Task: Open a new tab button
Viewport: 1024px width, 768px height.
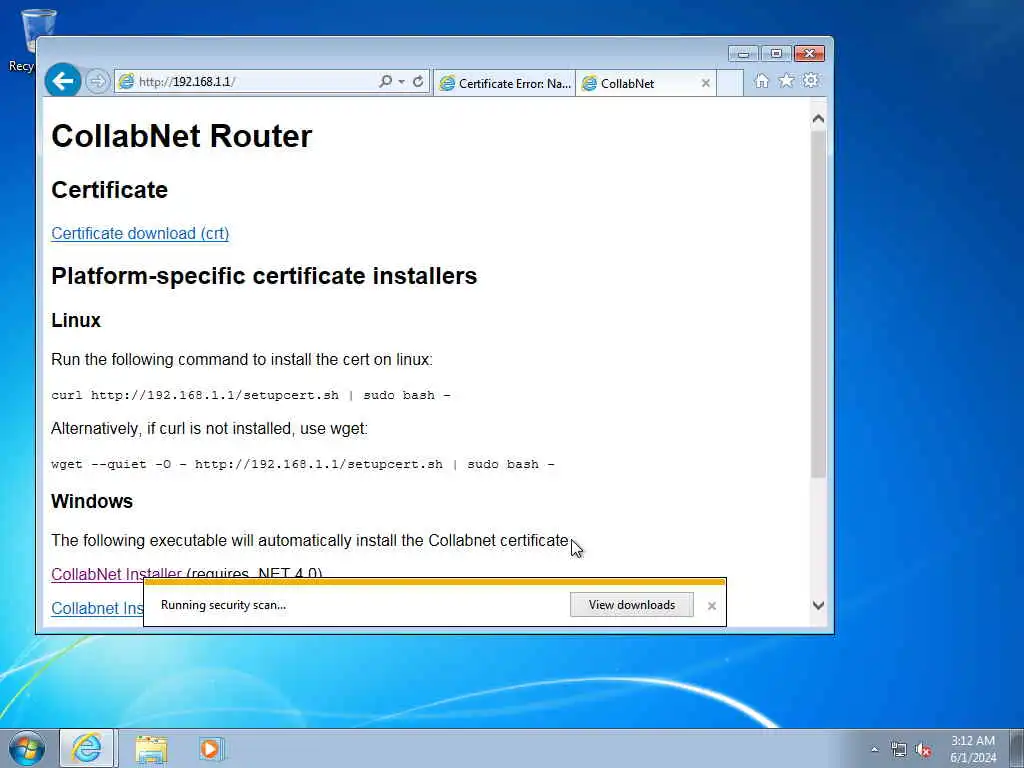Action: pos(730,84)
